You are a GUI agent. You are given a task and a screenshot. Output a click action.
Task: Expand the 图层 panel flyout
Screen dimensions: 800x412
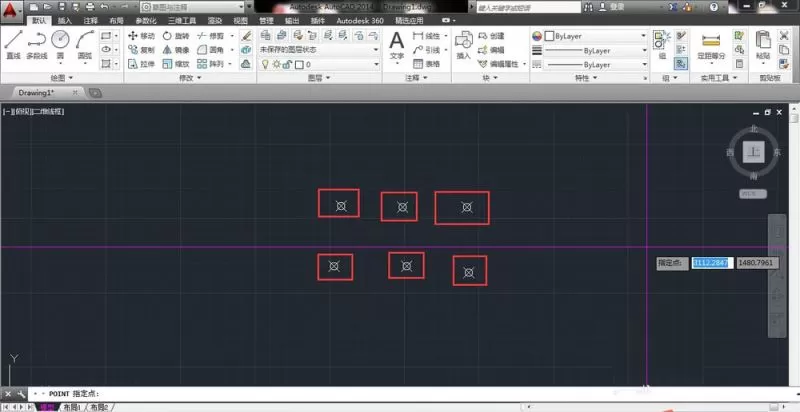tap(319, 78)
